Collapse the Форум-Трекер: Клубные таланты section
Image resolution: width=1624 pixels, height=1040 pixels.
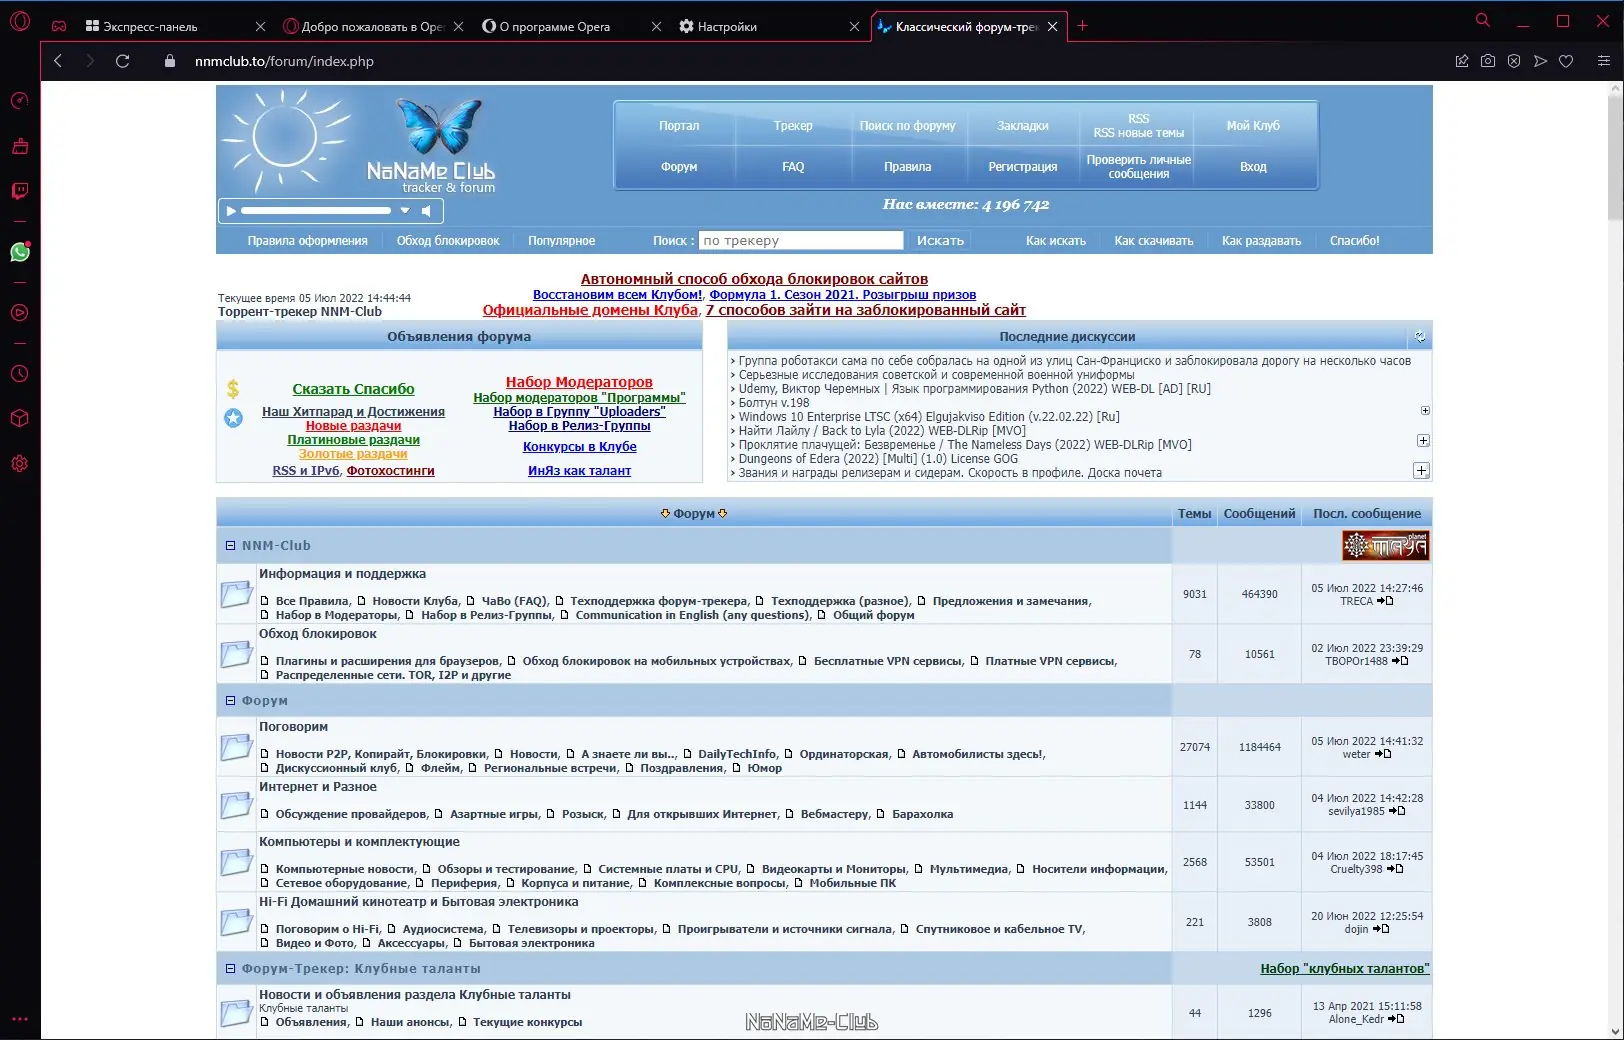coord(230,969)
